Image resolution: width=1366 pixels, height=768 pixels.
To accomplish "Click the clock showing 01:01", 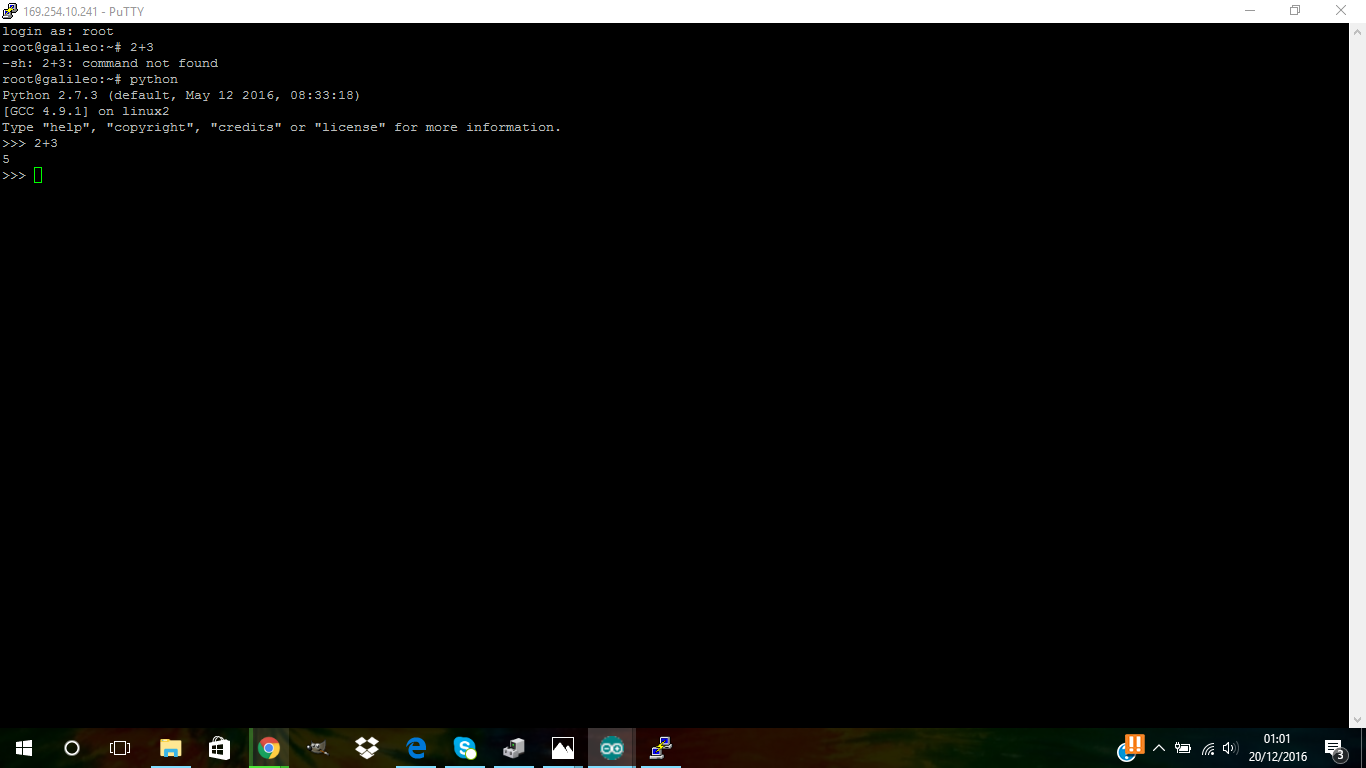I will [x=1277, y=748].
